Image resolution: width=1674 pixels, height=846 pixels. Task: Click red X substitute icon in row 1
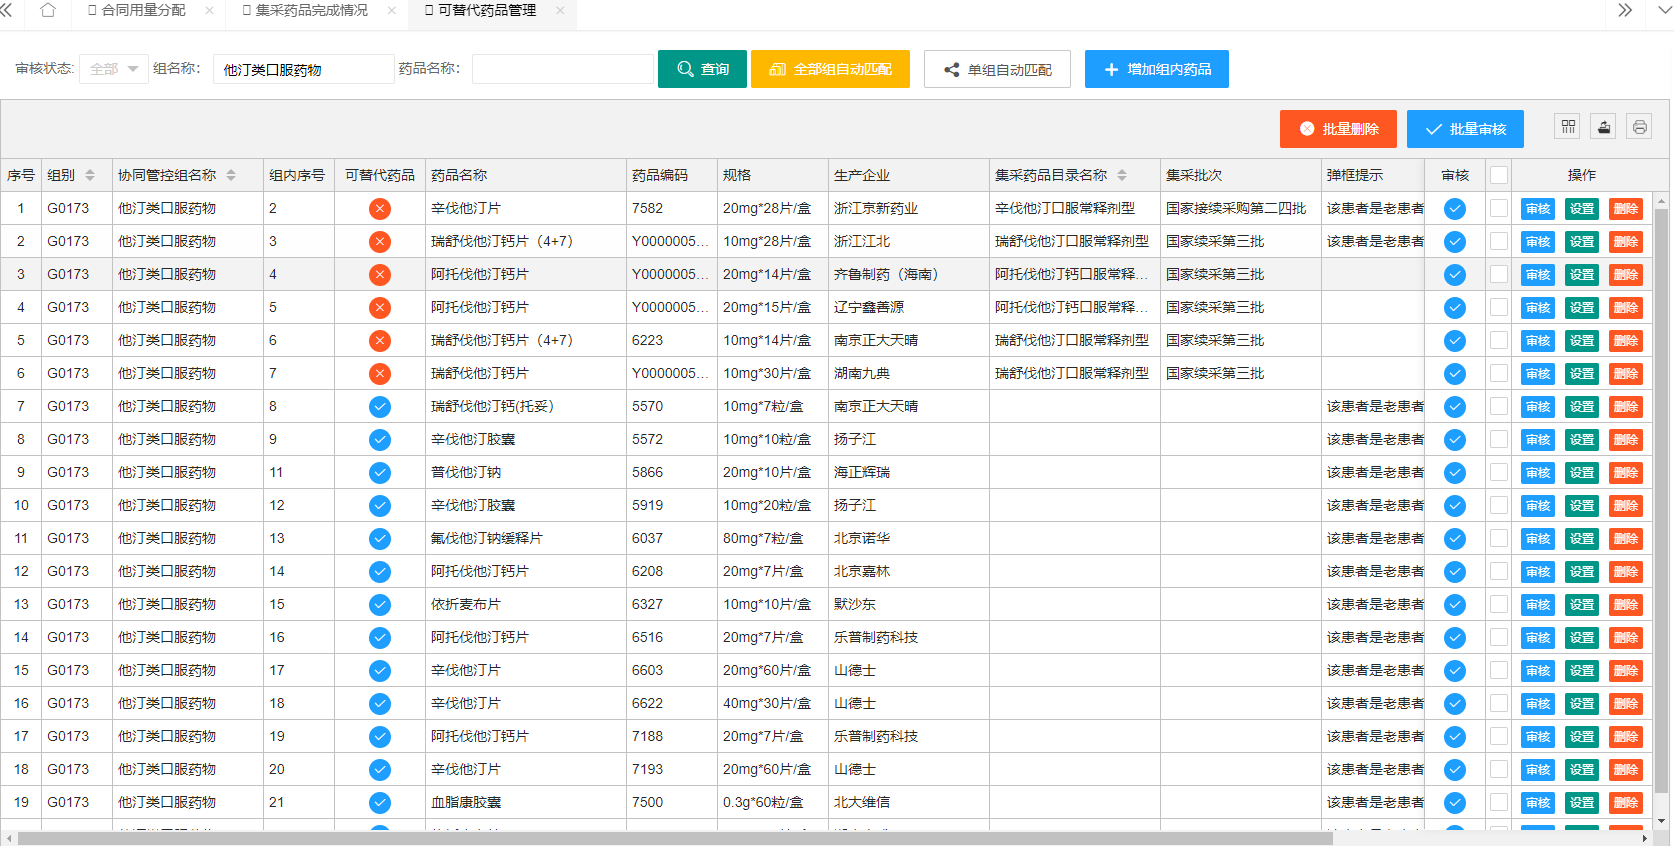[380, 209]
